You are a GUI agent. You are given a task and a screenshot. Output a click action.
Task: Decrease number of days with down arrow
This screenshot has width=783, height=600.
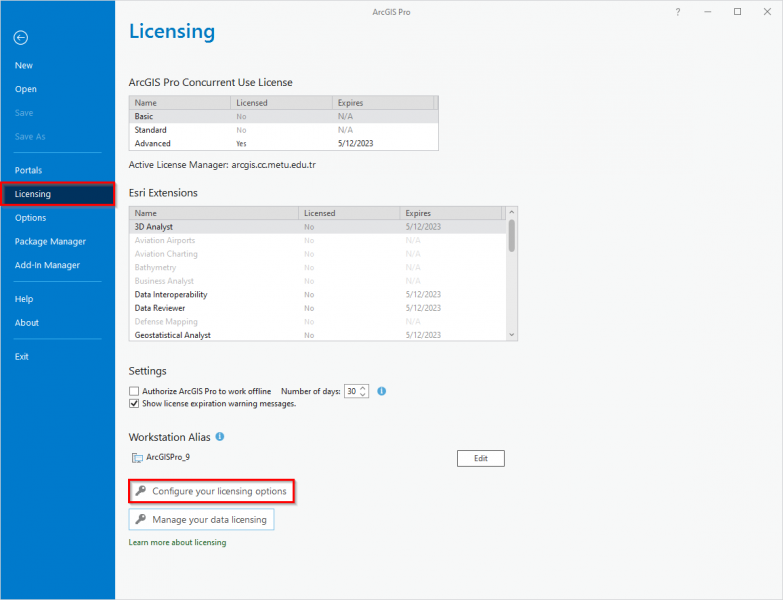coord(363,394)
